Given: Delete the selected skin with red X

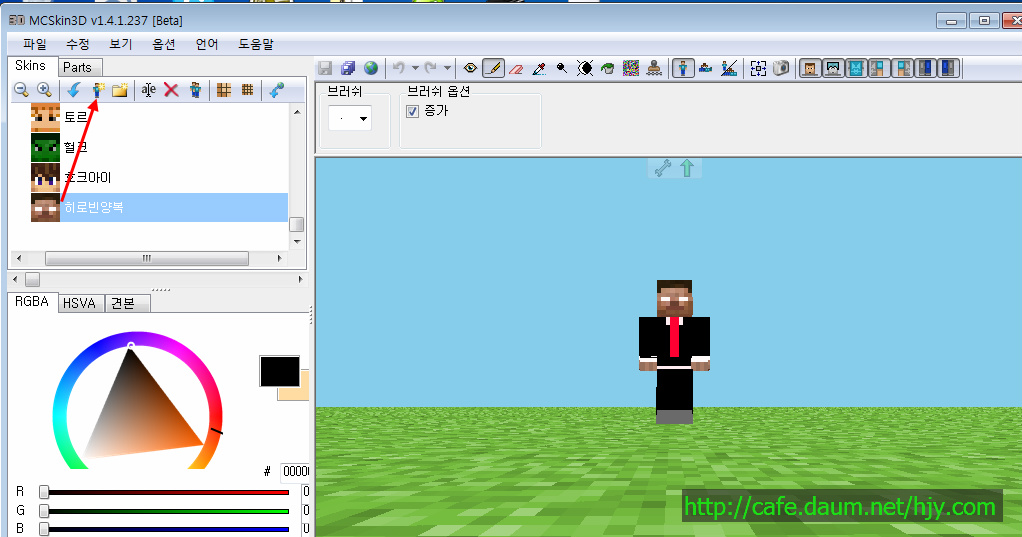Looking at the screenshot, I should (171, 90).
